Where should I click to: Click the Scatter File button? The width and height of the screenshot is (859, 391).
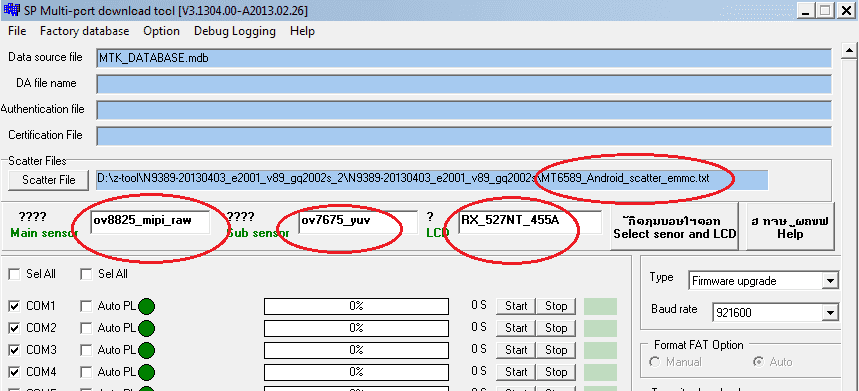click(49, 180)
